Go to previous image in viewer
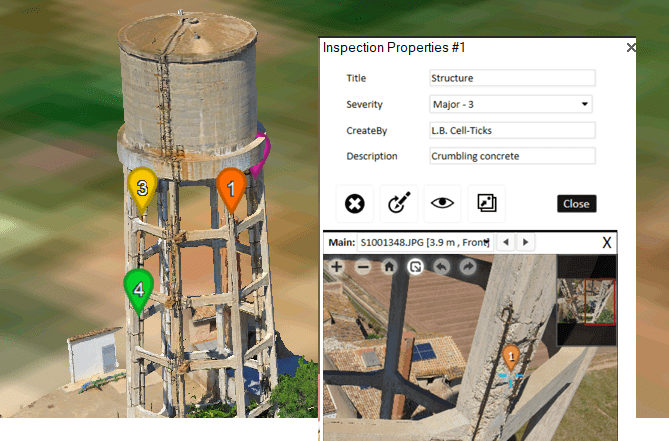669x441 pixels. (x=508, y=242)
